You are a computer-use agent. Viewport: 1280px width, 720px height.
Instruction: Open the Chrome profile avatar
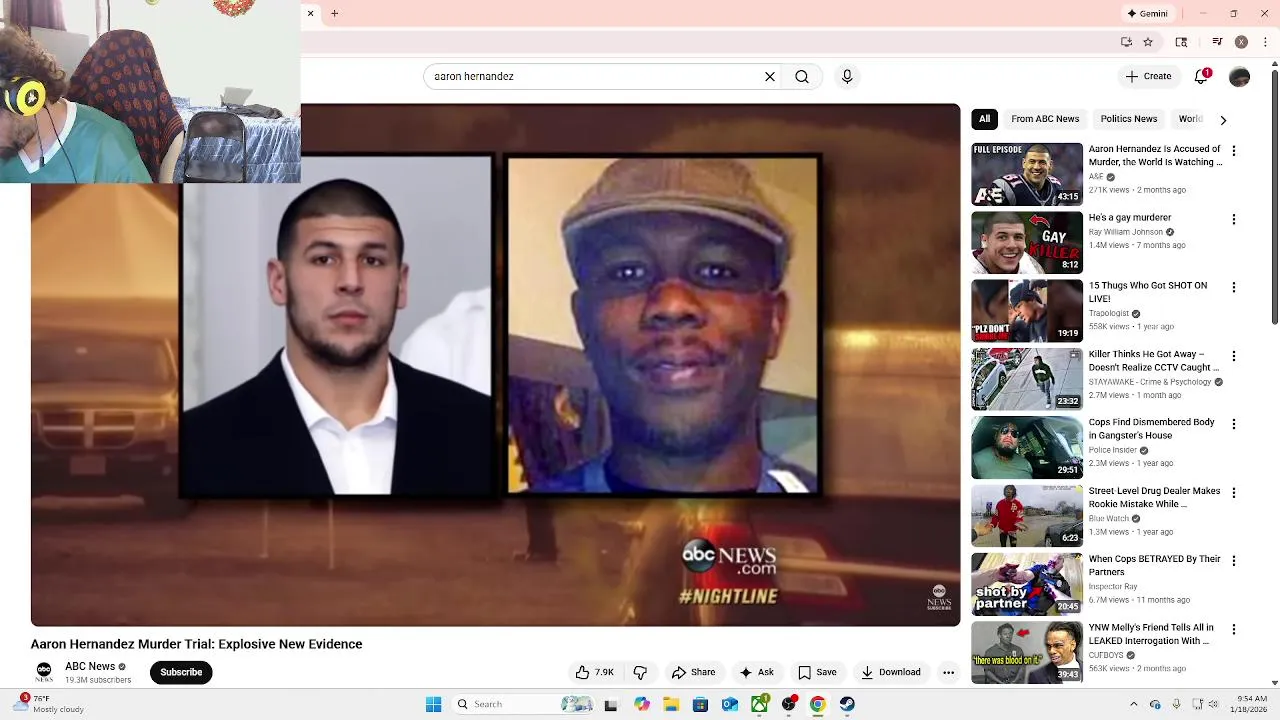coord(1241,42)
